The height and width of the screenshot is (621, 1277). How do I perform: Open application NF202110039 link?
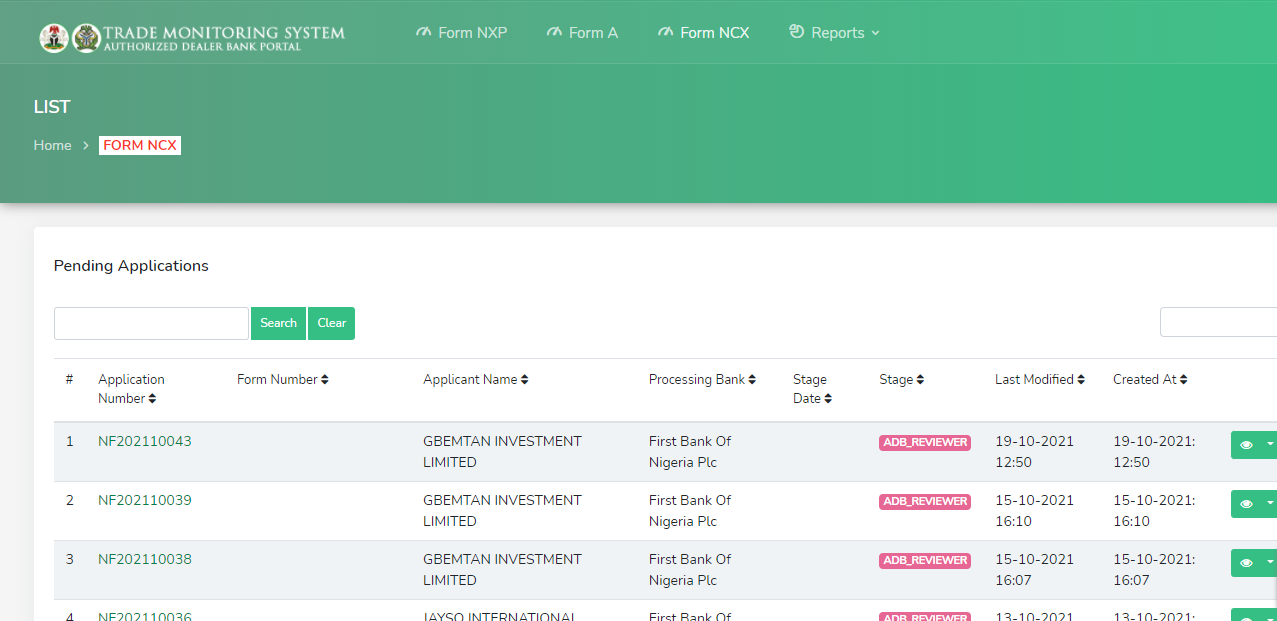coord(145,500)
